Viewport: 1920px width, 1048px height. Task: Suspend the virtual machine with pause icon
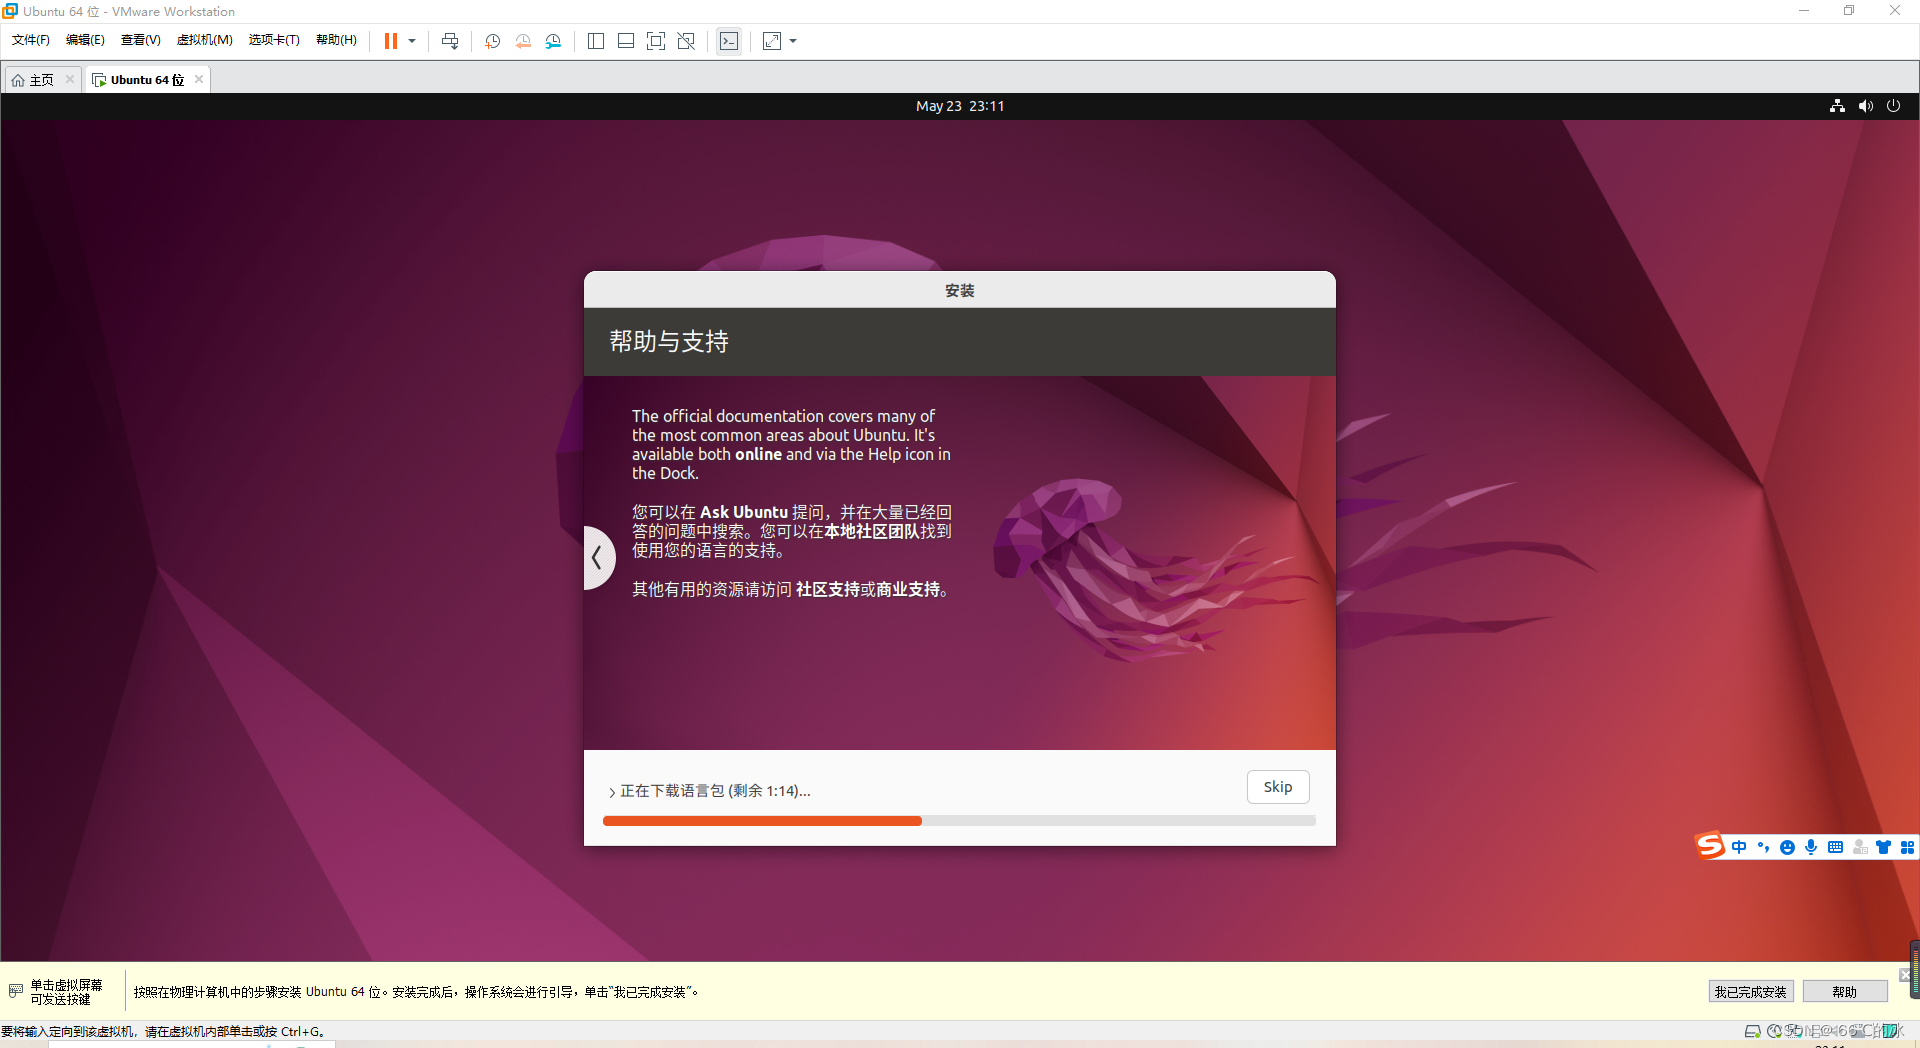[390, 41]
